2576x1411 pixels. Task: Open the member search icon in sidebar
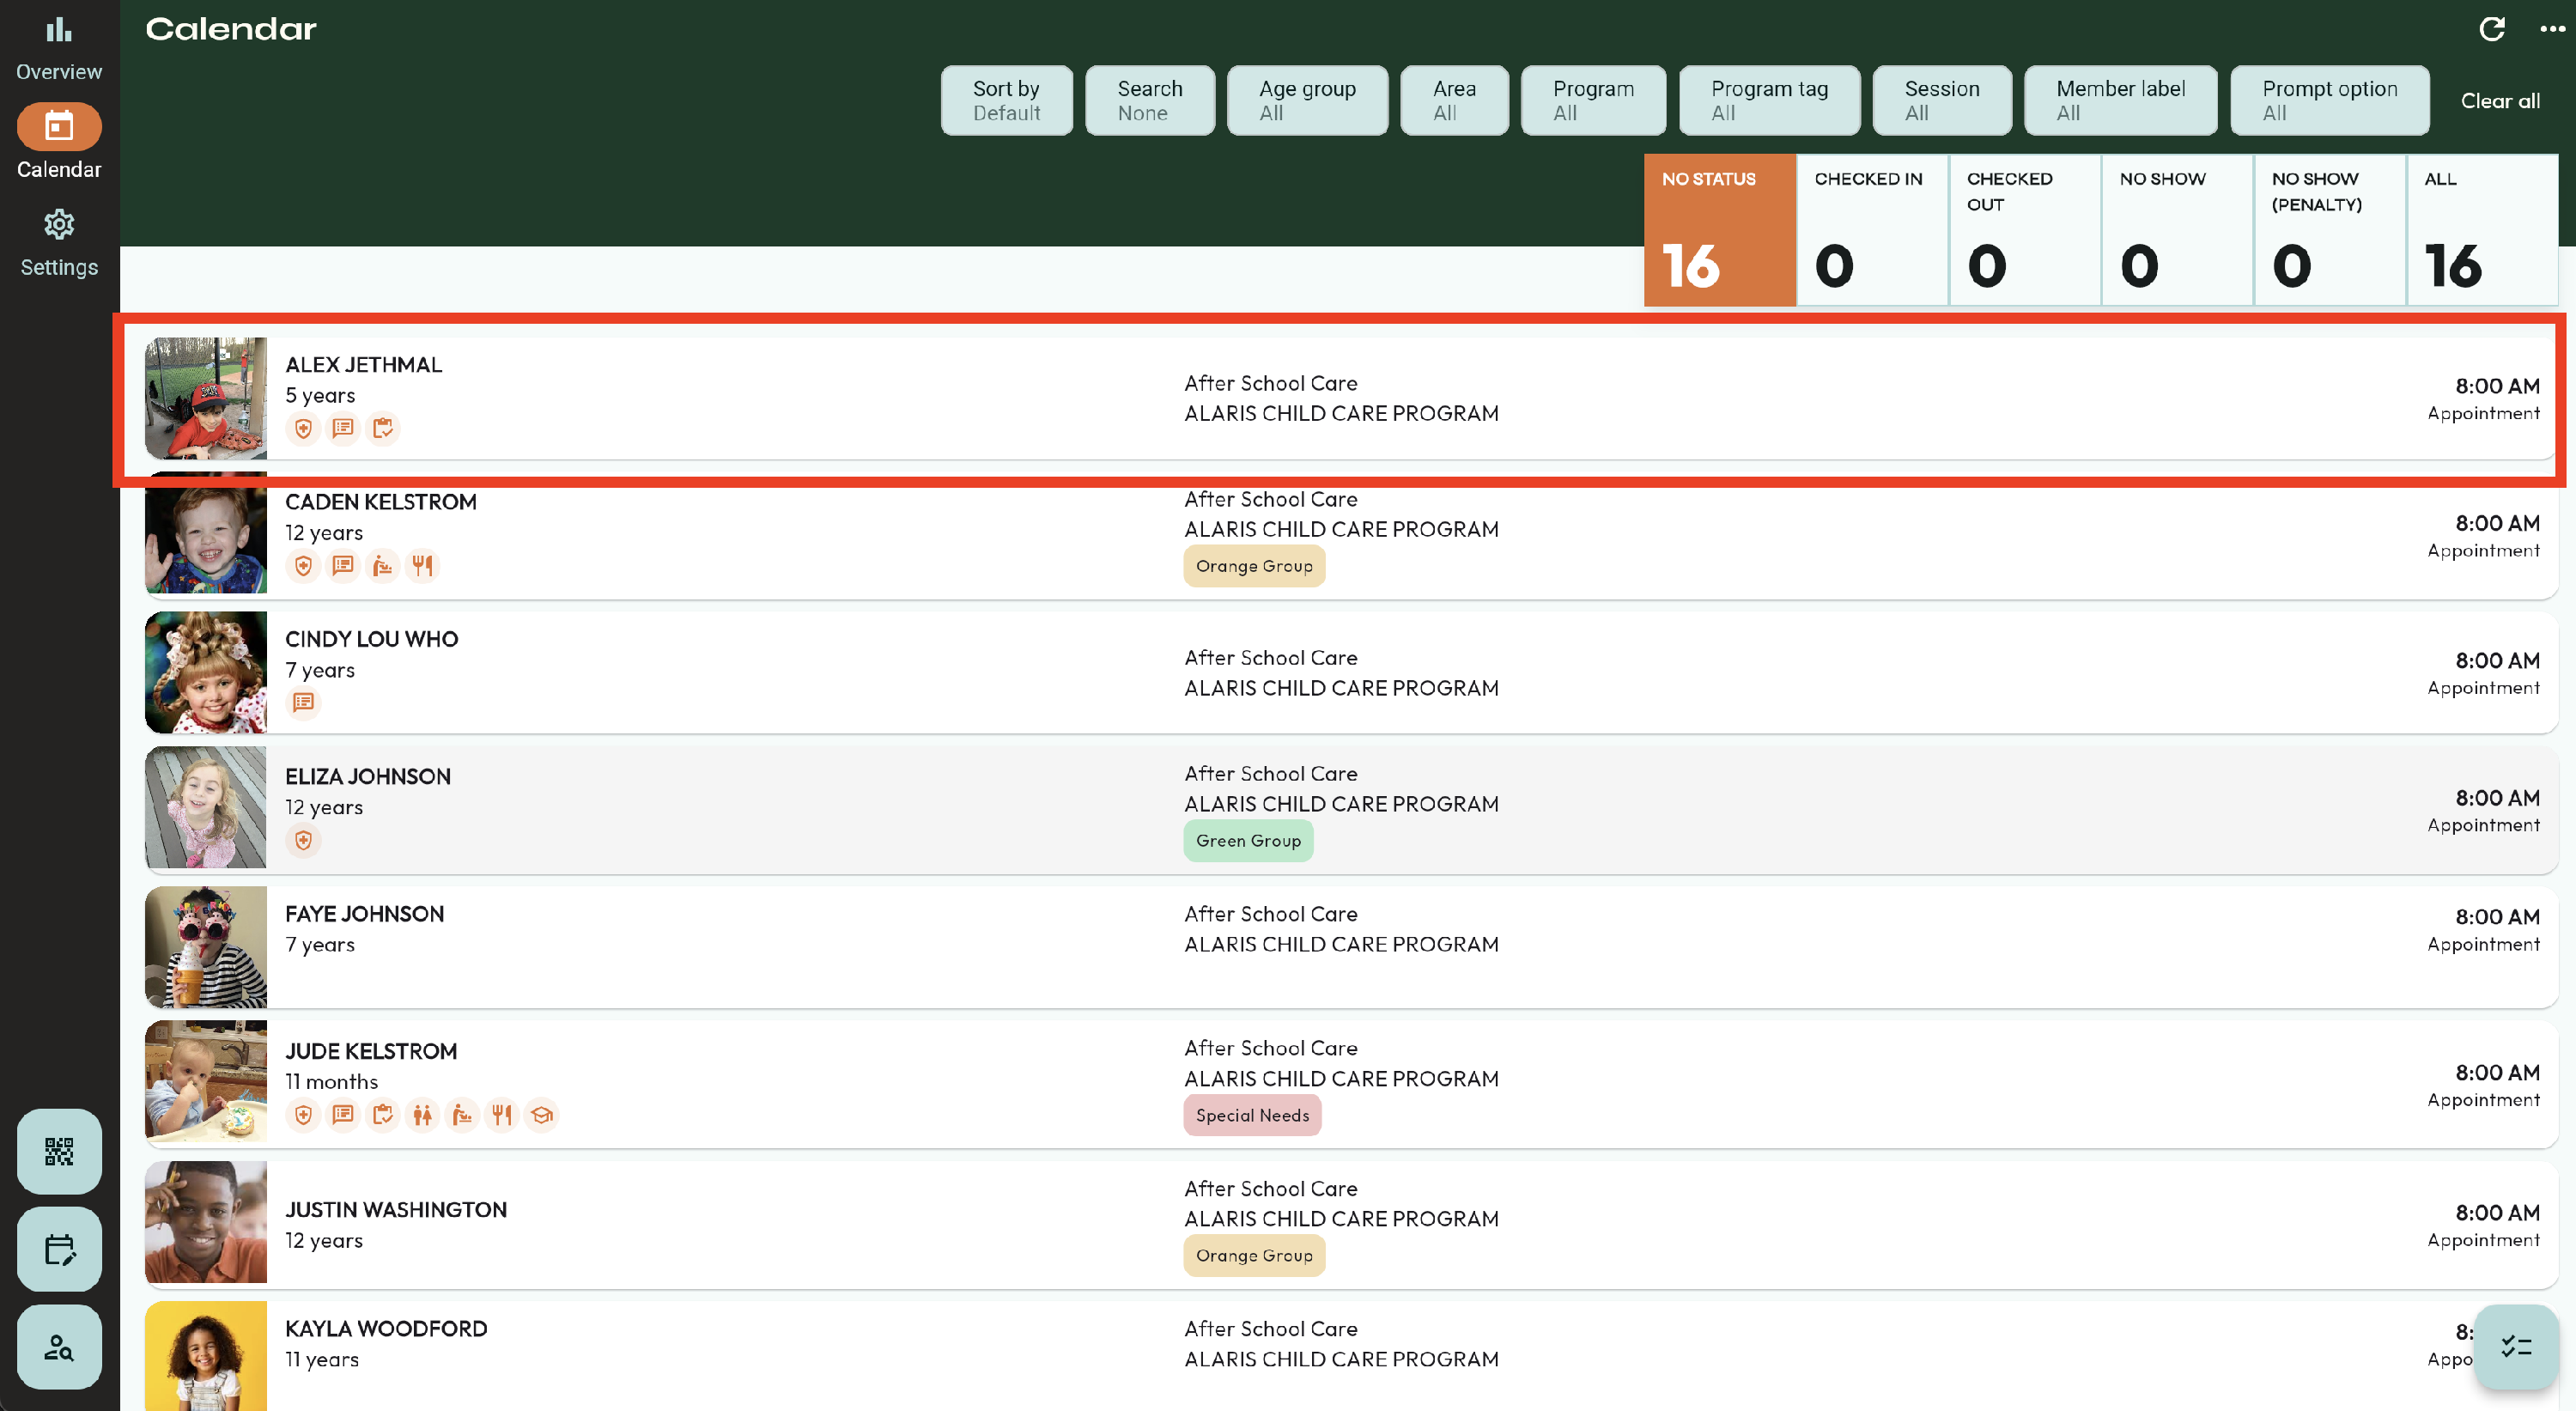[x=59, y=1347]
